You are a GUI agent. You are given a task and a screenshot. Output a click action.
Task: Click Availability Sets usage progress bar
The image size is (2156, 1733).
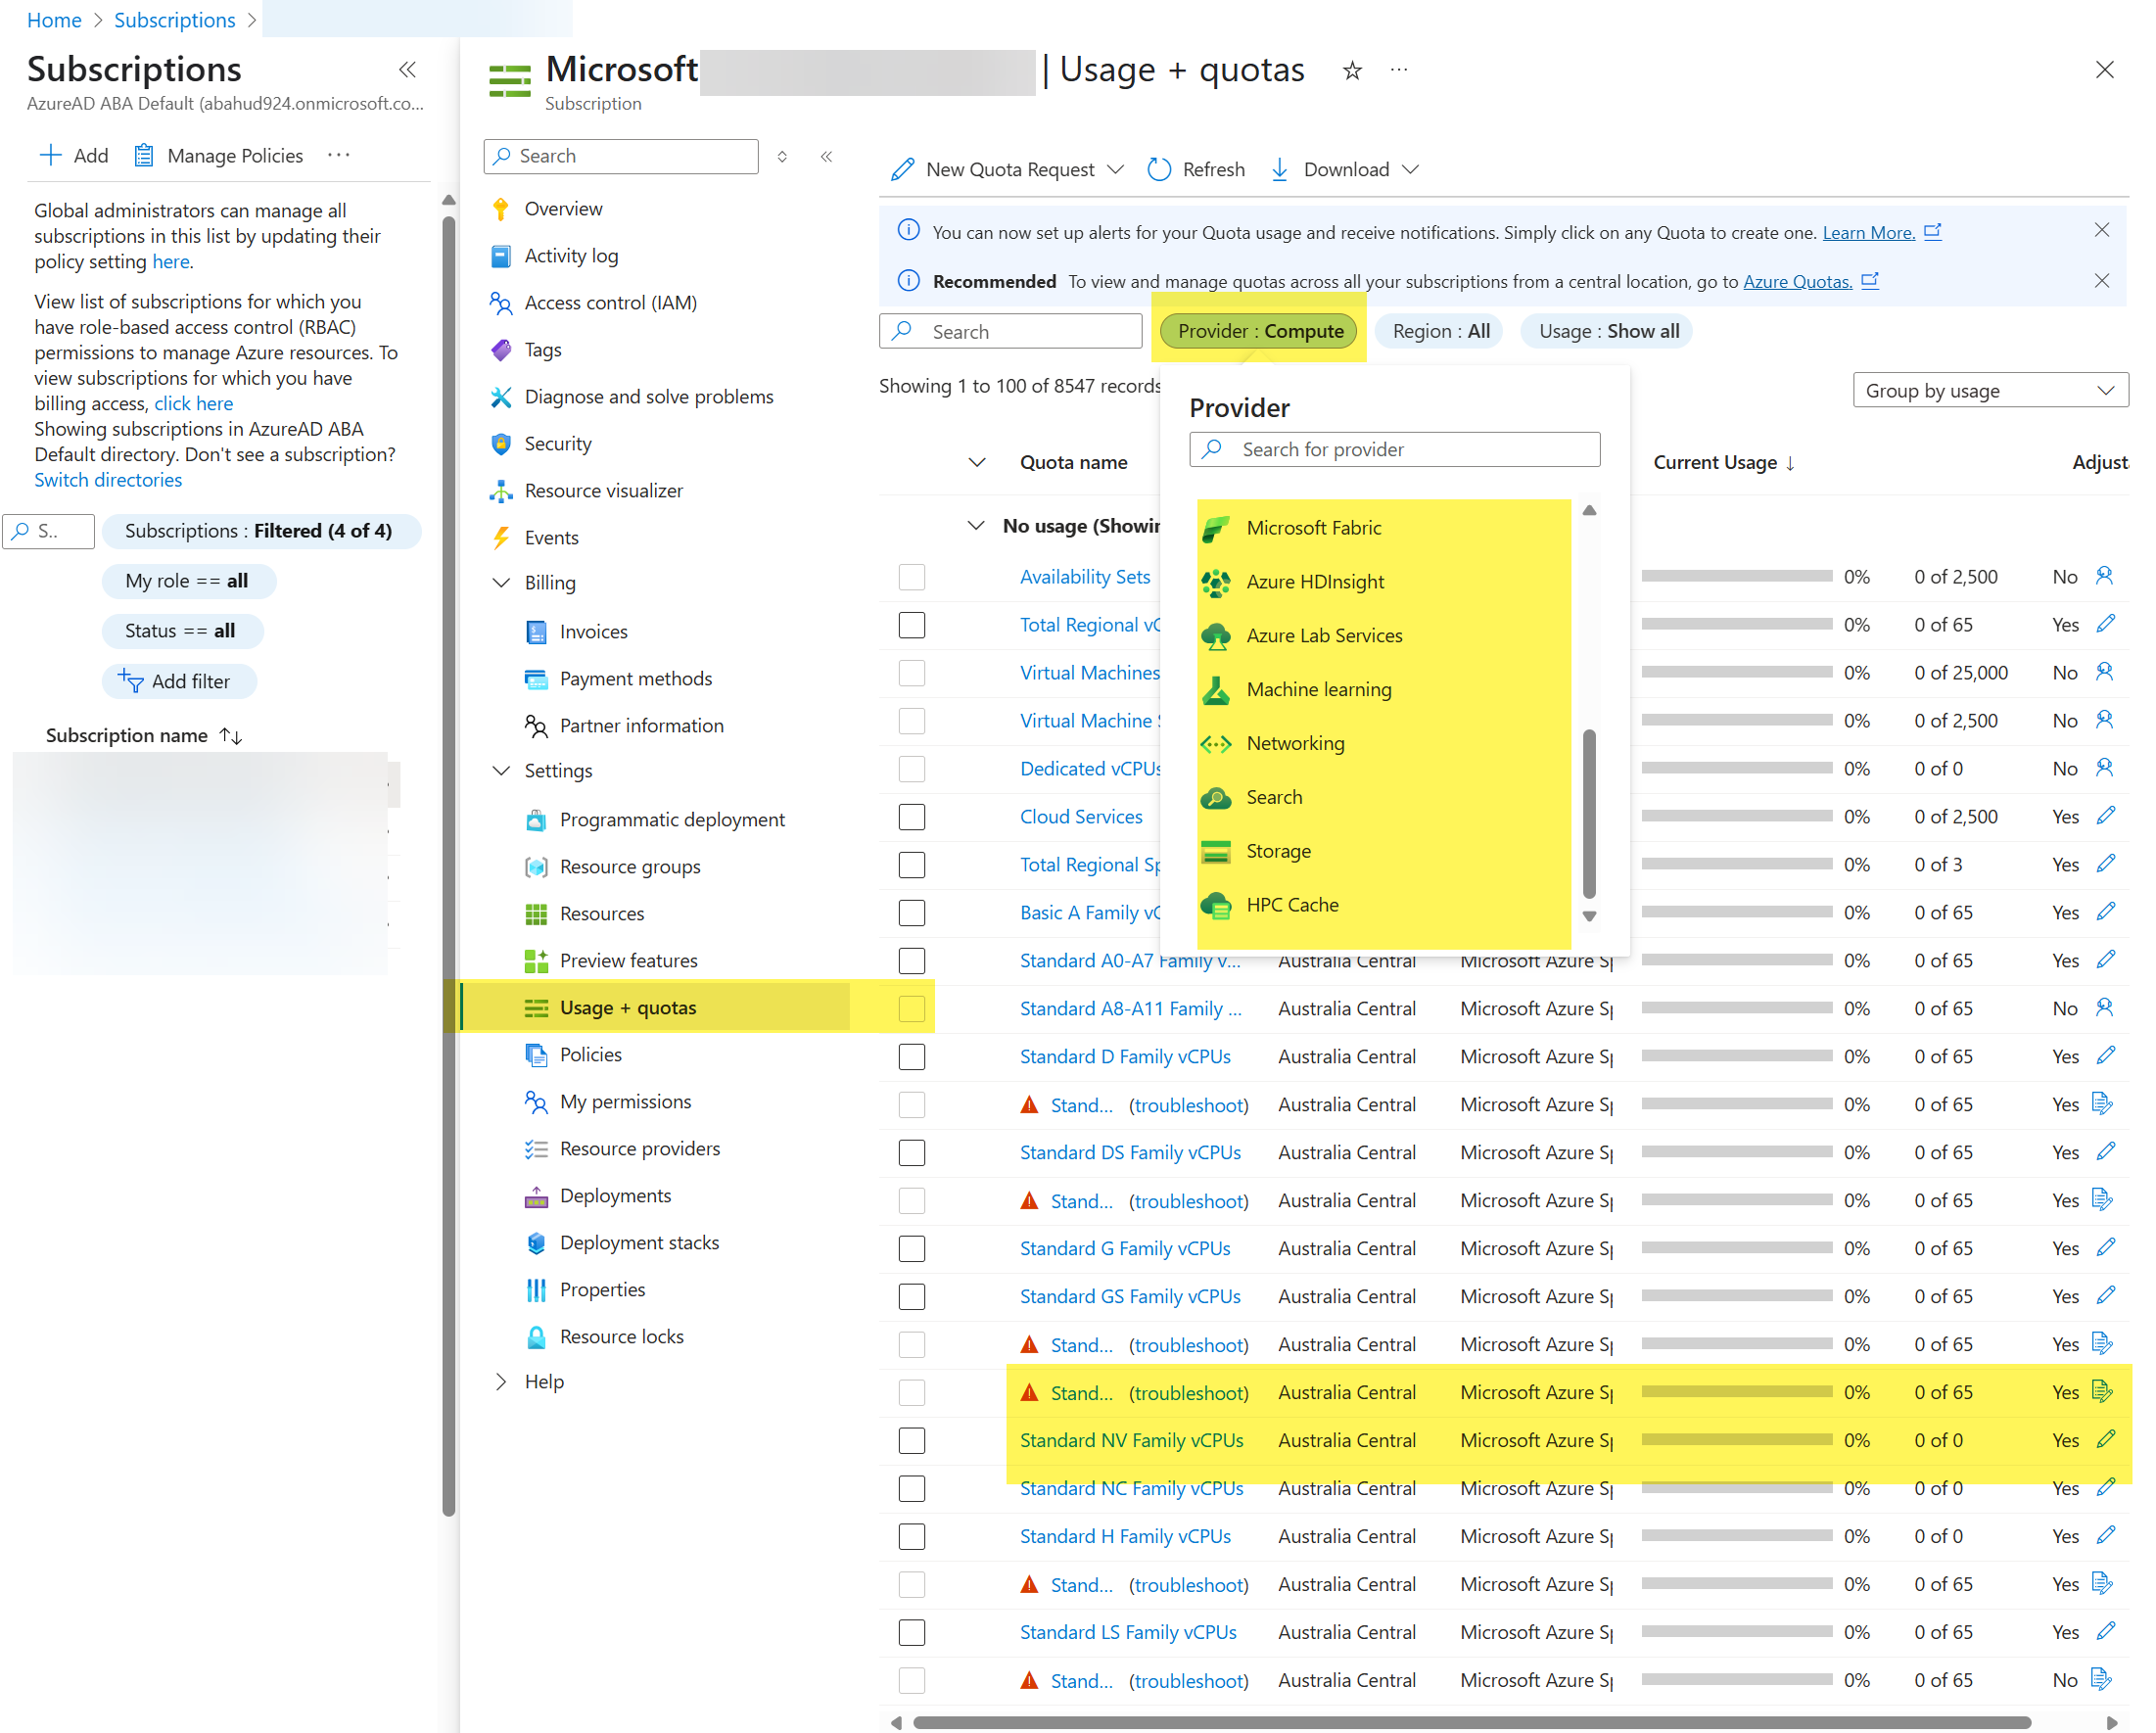coord(1736,577)
